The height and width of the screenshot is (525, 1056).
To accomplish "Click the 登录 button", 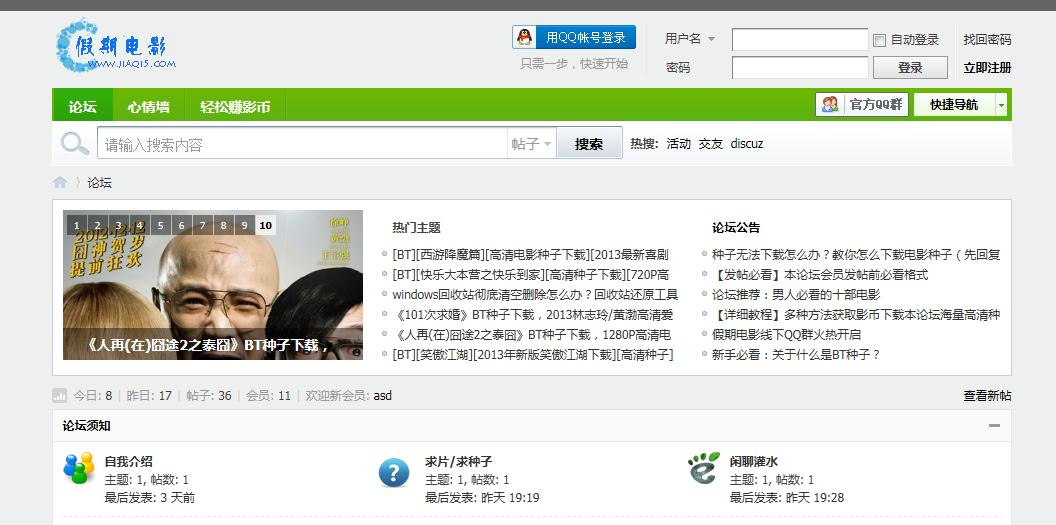I will coord(910,68).
